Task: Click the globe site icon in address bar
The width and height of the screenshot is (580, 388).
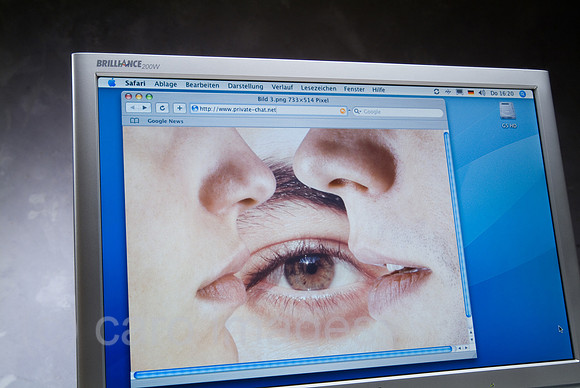Action: (195, 108)
